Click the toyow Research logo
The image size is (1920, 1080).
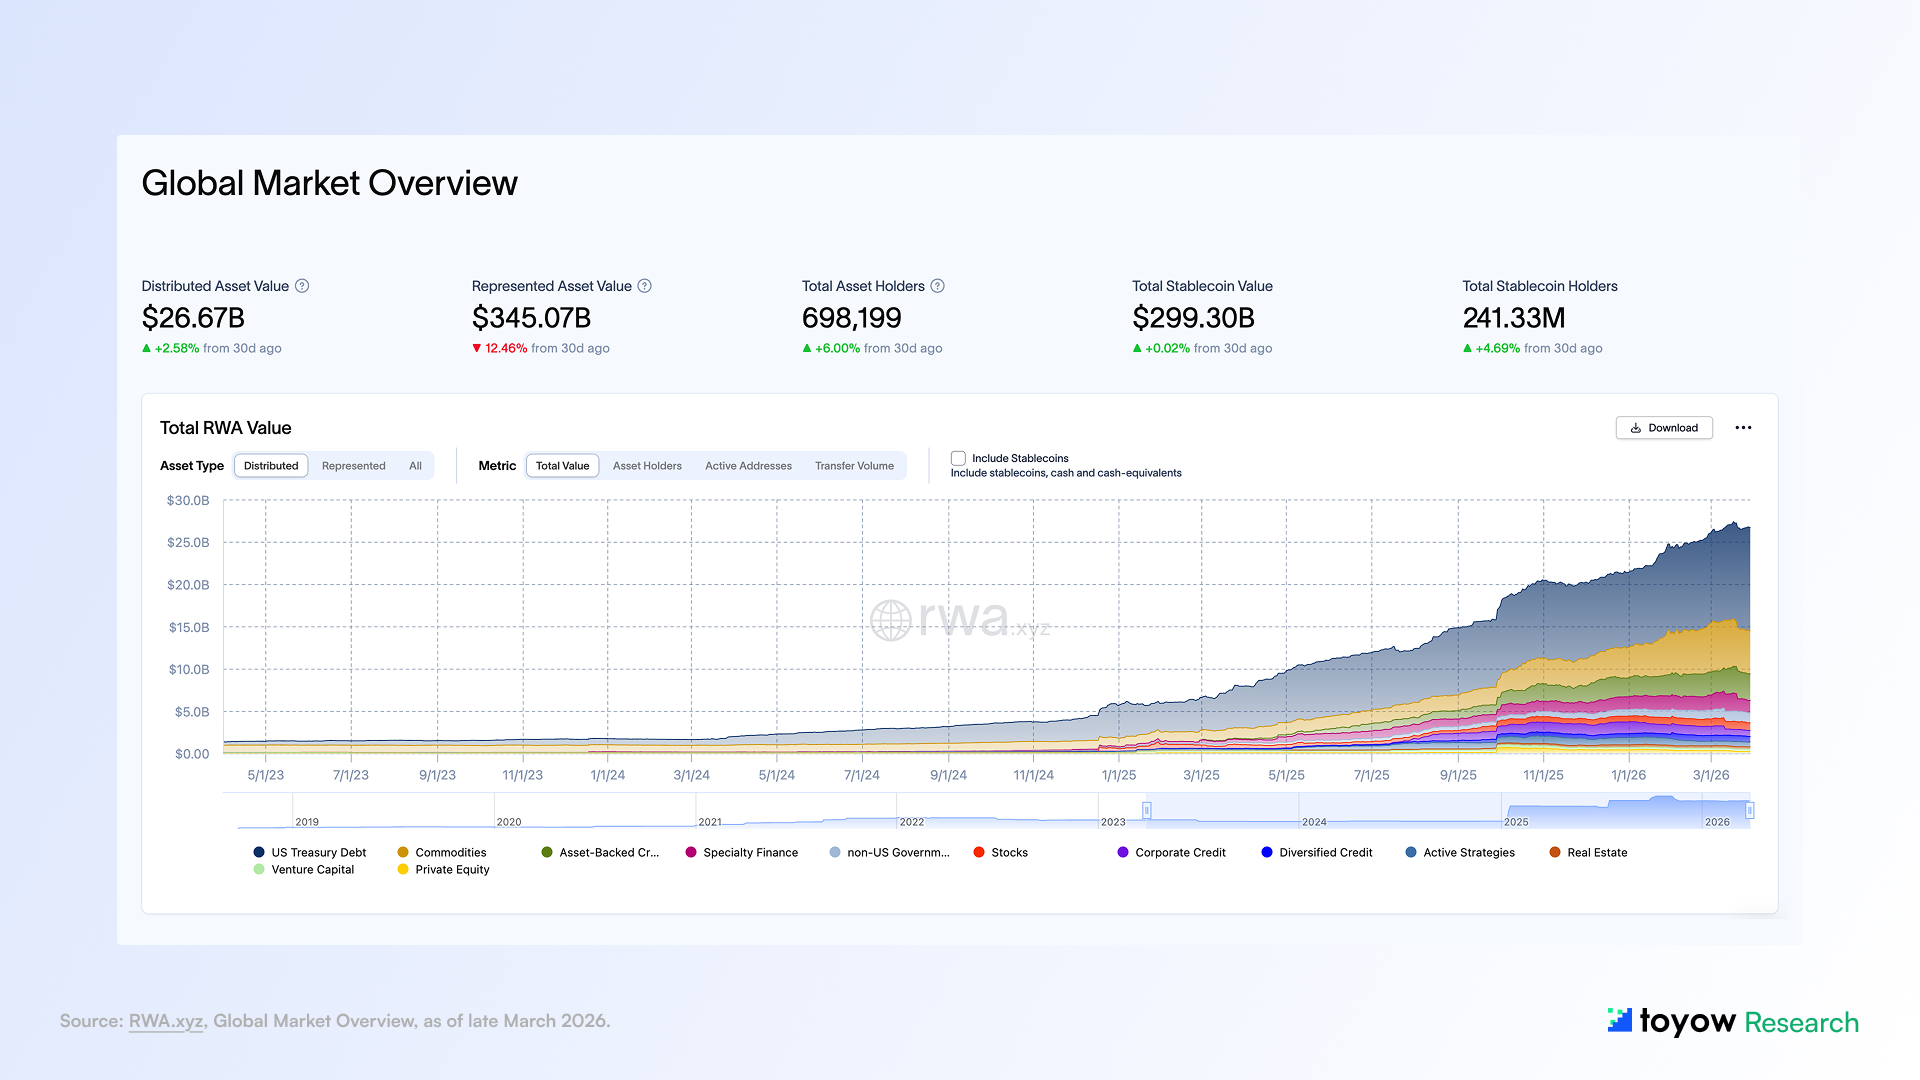point(1733,1021)
